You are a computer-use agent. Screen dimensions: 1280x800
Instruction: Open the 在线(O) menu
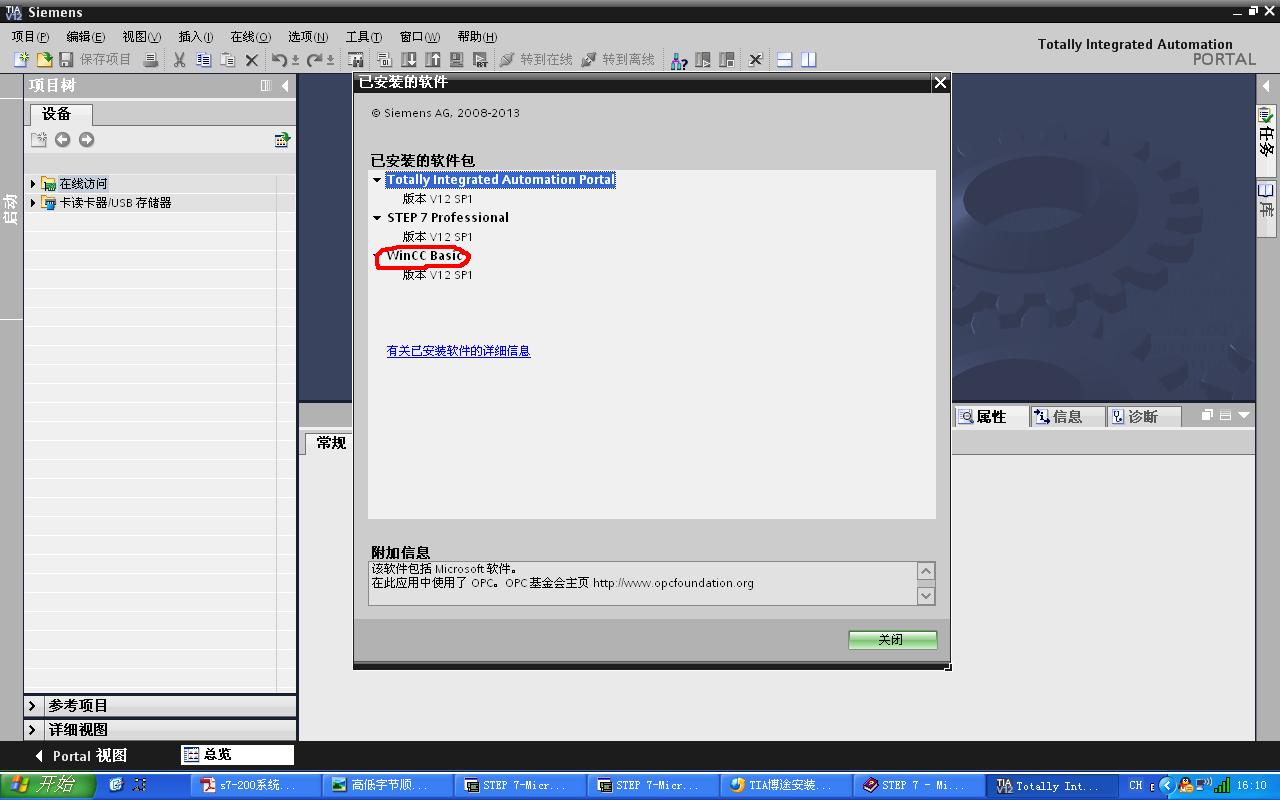[250, 37]
